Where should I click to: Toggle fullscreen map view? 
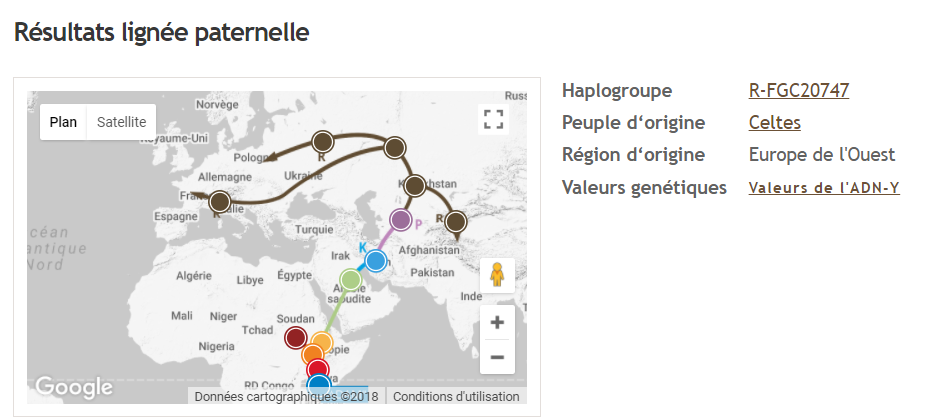pyautogui.click(x=492, y=120)
